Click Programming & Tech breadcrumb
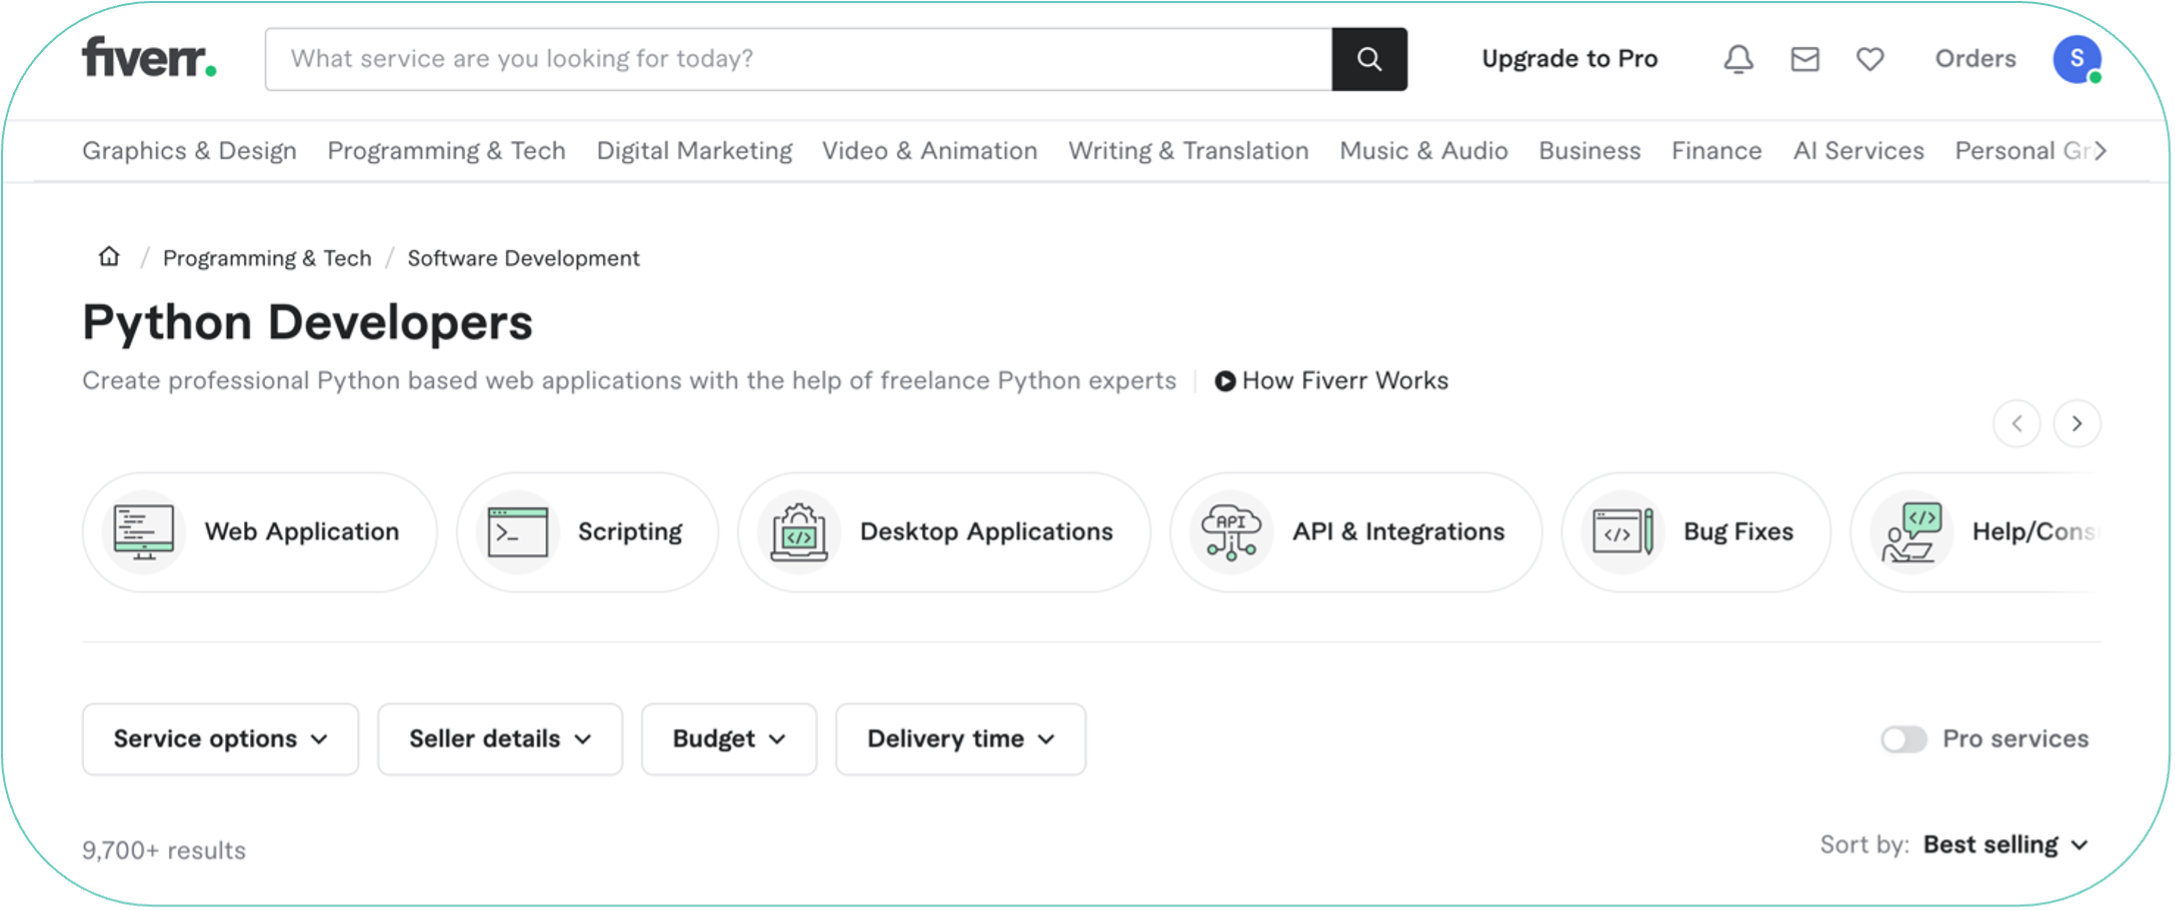2175x910 pixels. [267, 258]
